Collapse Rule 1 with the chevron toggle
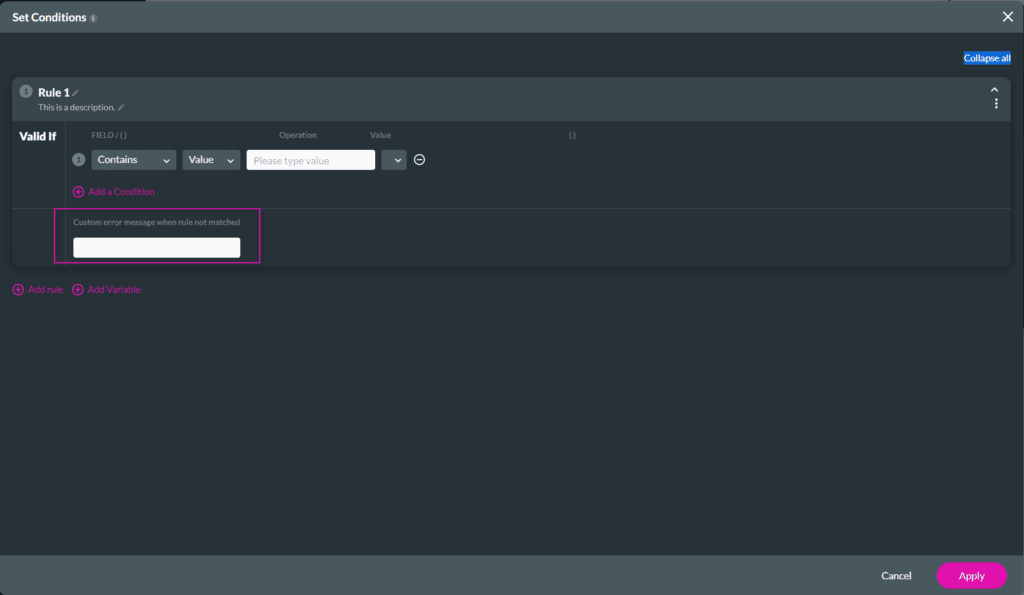The height and width of the screenshot is (595, 1024). 995,88
